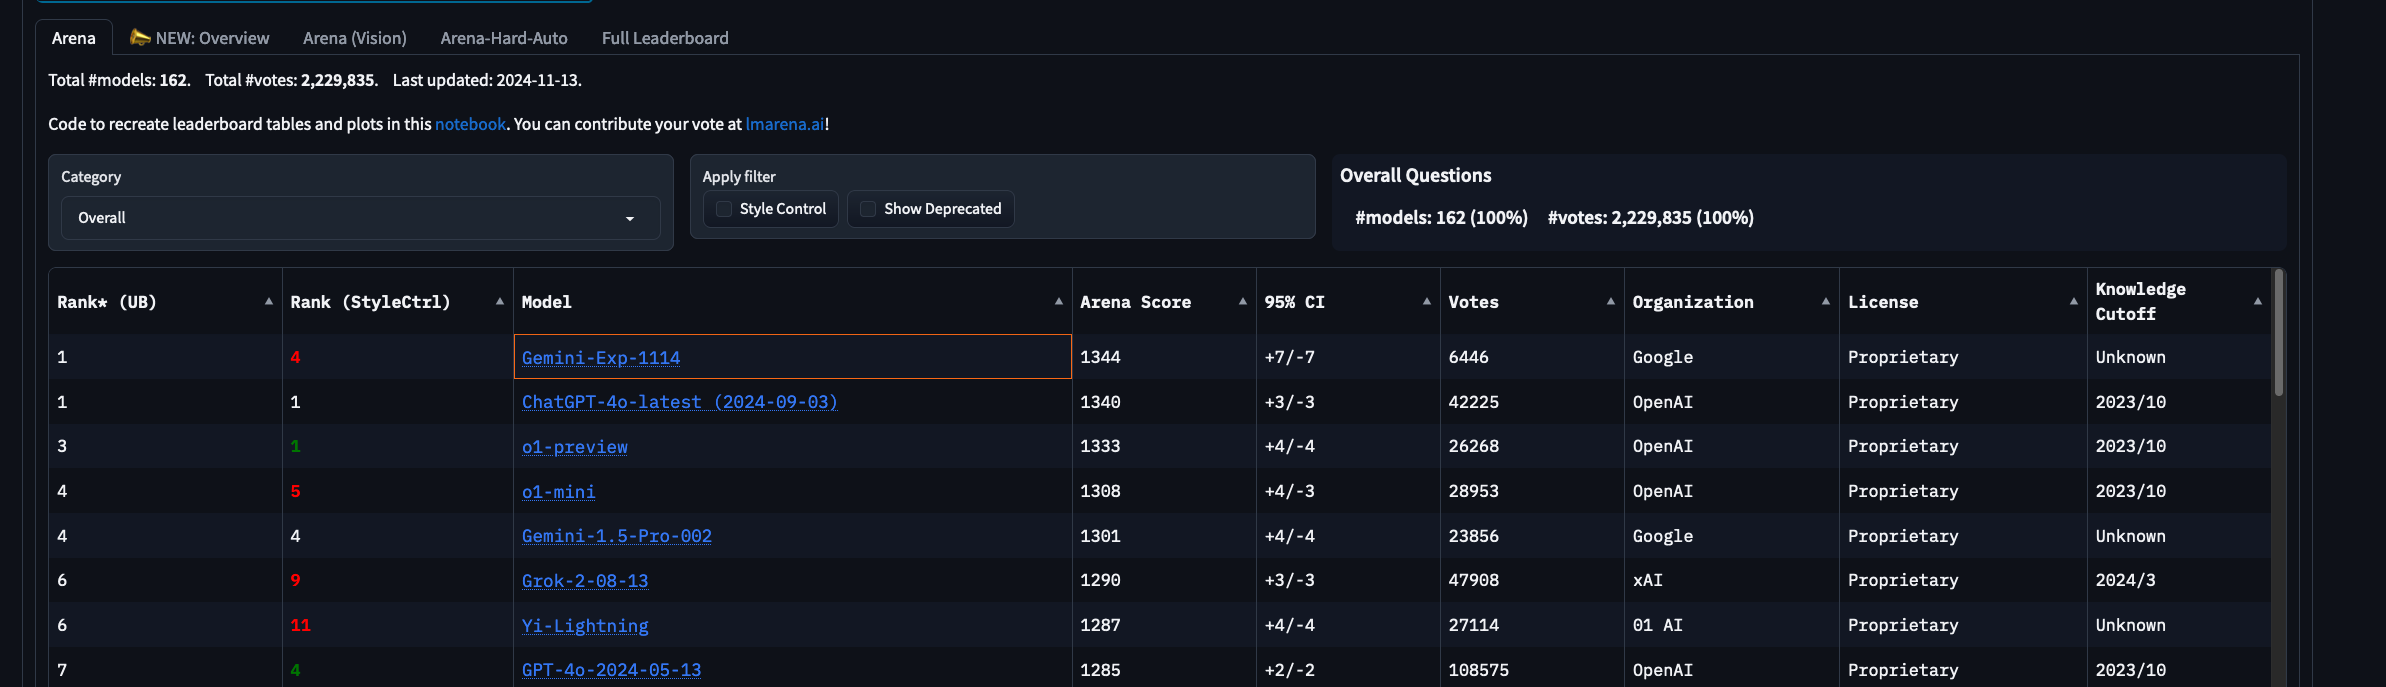This screenshot has width=2386, height=687.
Task: Click the Last updated: 2024-11-13 text
Action: click(487, 80)
